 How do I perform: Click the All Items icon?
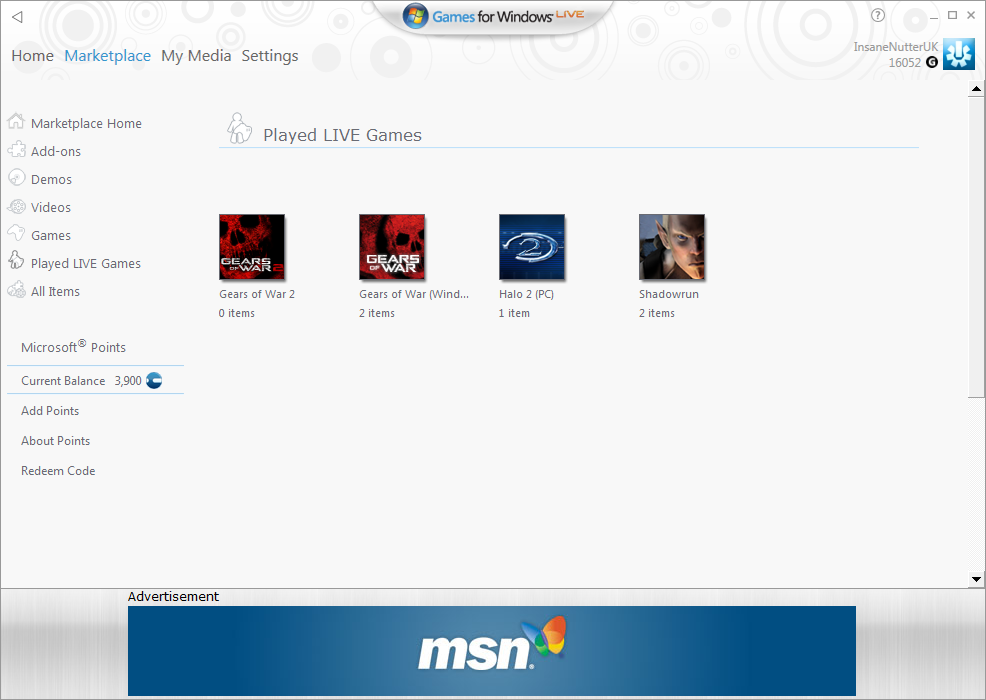(x=16, y=289)
